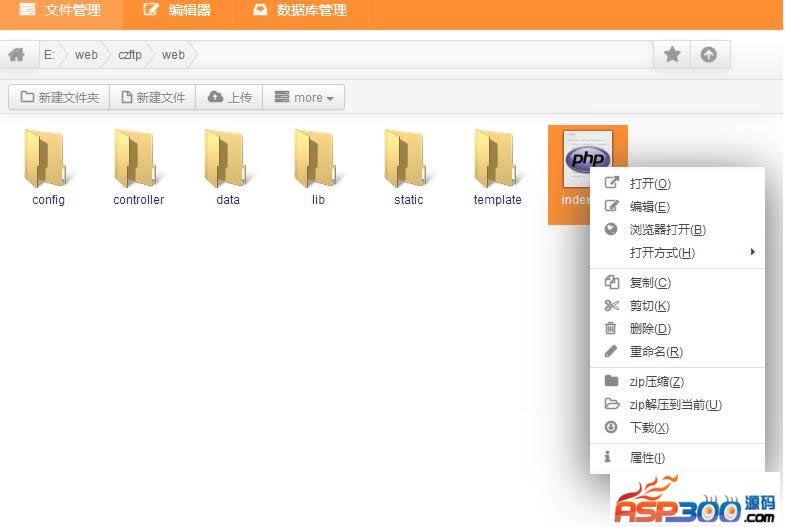Choose zip压缩(Z) in context menu
The width and height of the screenshot is (785, 527).
[677, 381]
